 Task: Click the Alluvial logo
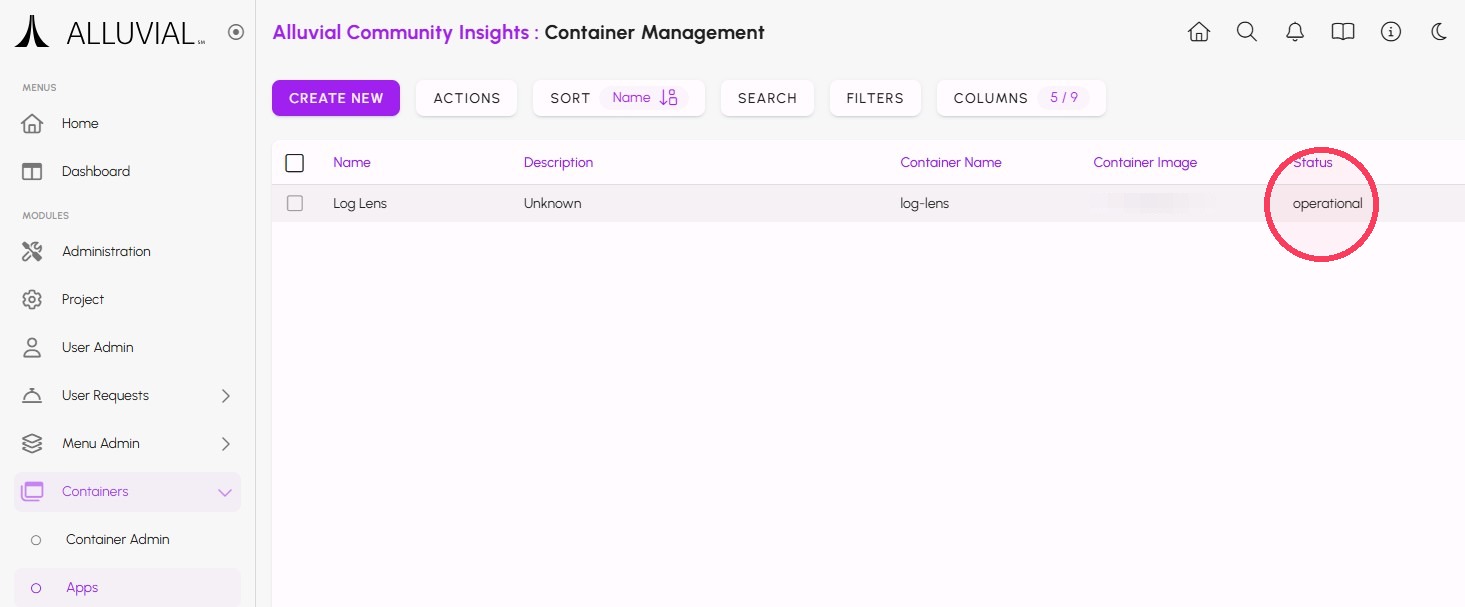tap(110, 32)
